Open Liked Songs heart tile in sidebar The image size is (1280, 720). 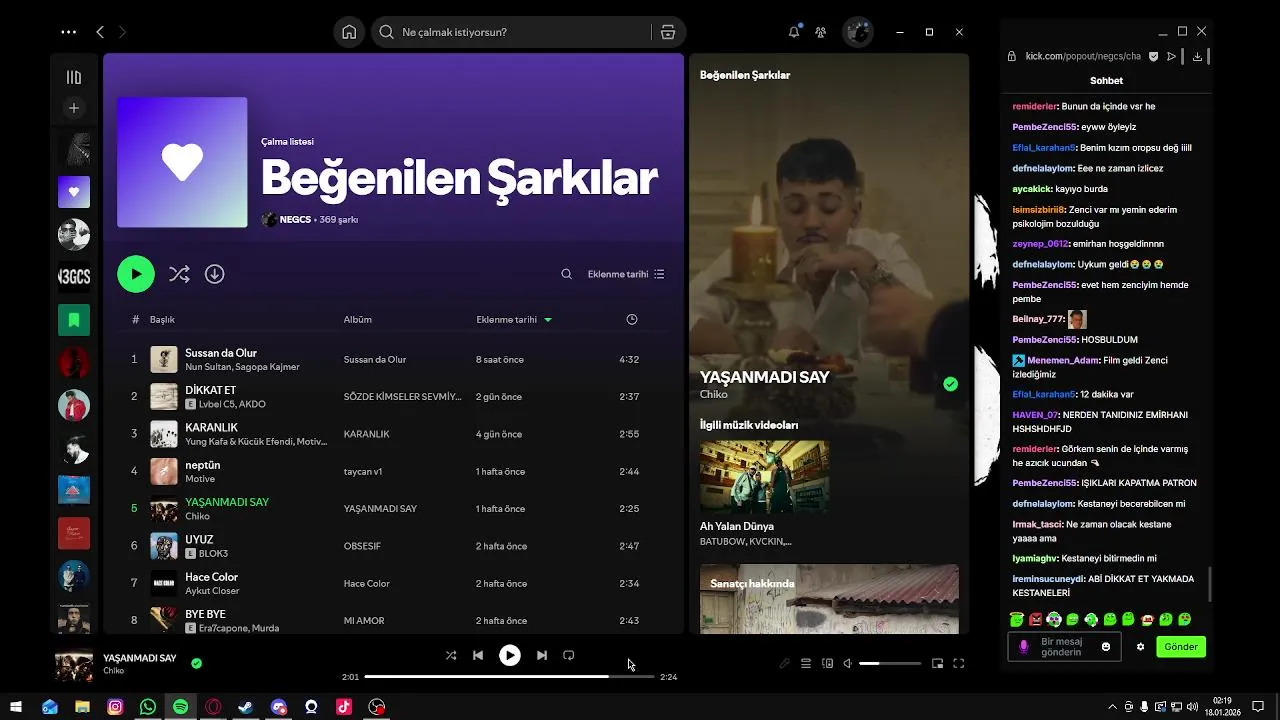(74, 191)
